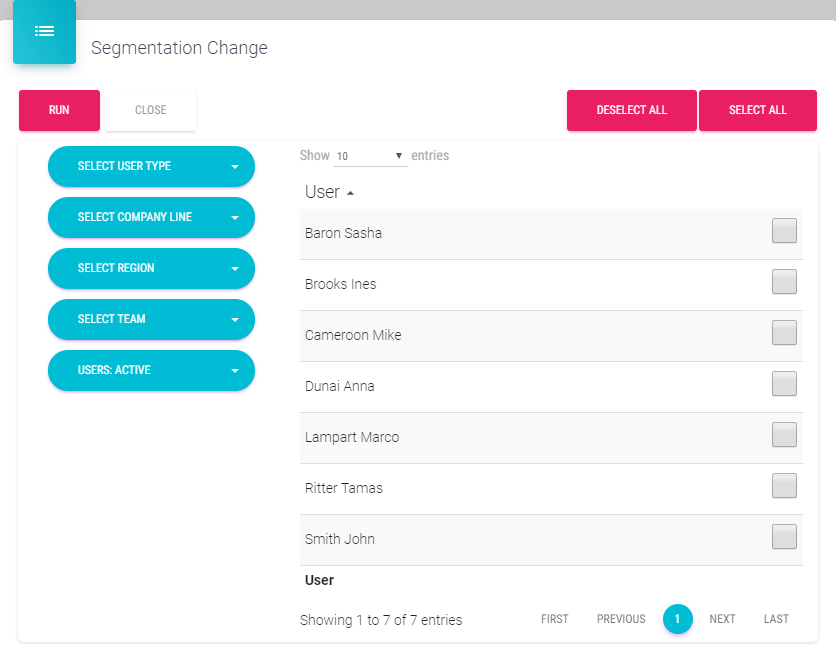Toggle the Smith John checkbox
This screenshot has height=659, width=836.
click(x=784, y=537)
